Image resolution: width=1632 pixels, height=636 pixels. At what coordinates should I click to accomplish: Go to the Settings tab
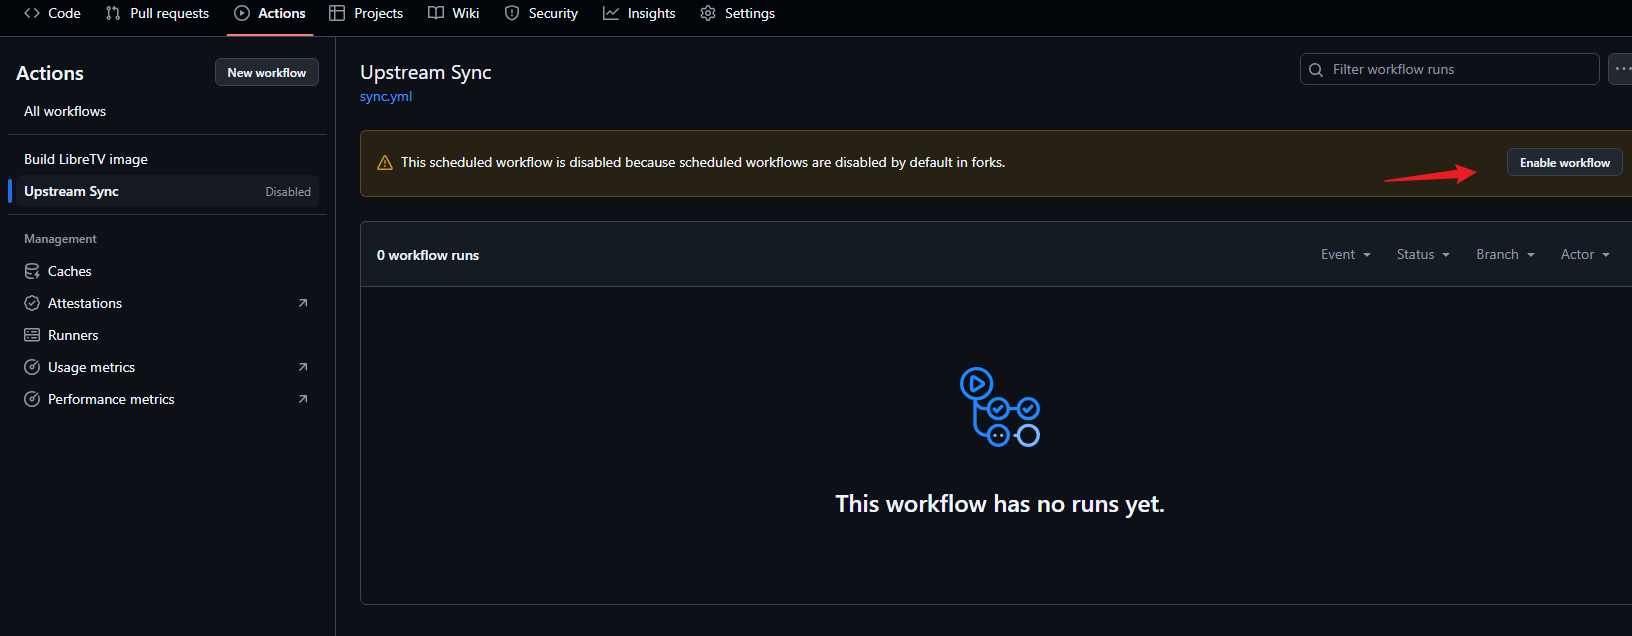738,13
